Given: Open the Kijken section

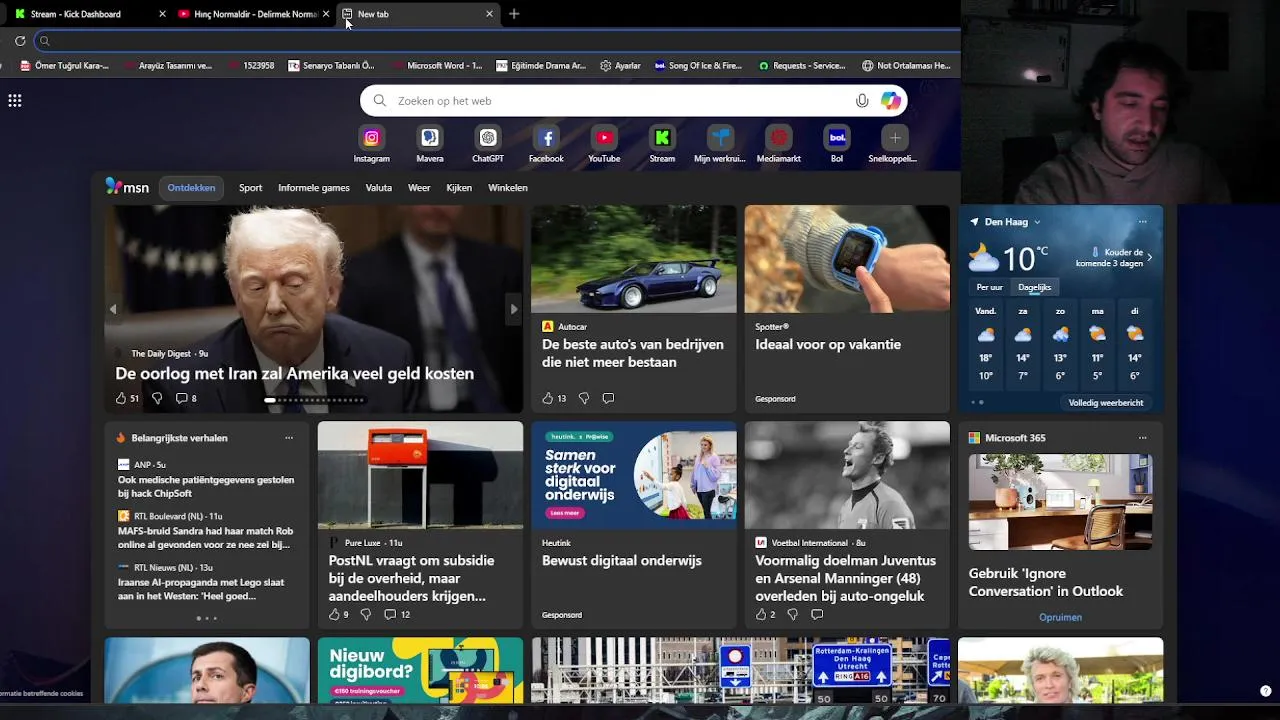Looking at the screenshot, I should point(459,188).
